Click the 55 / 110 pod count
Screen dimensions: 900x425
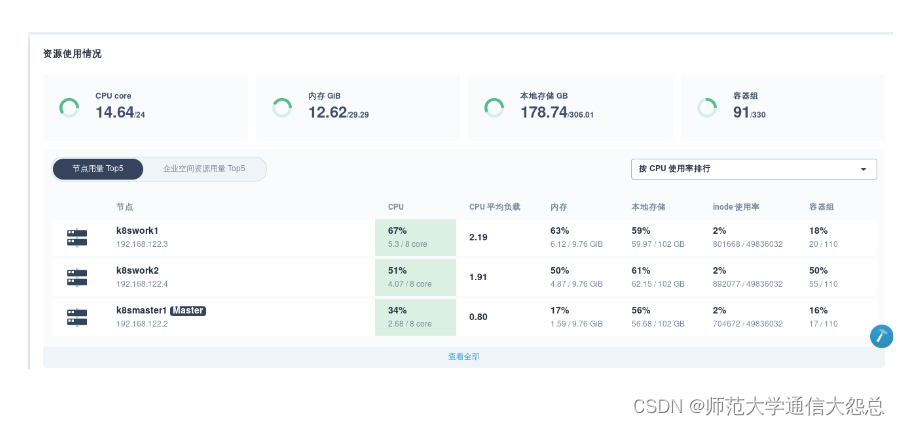pyautogui.click(x=823, y=284)
